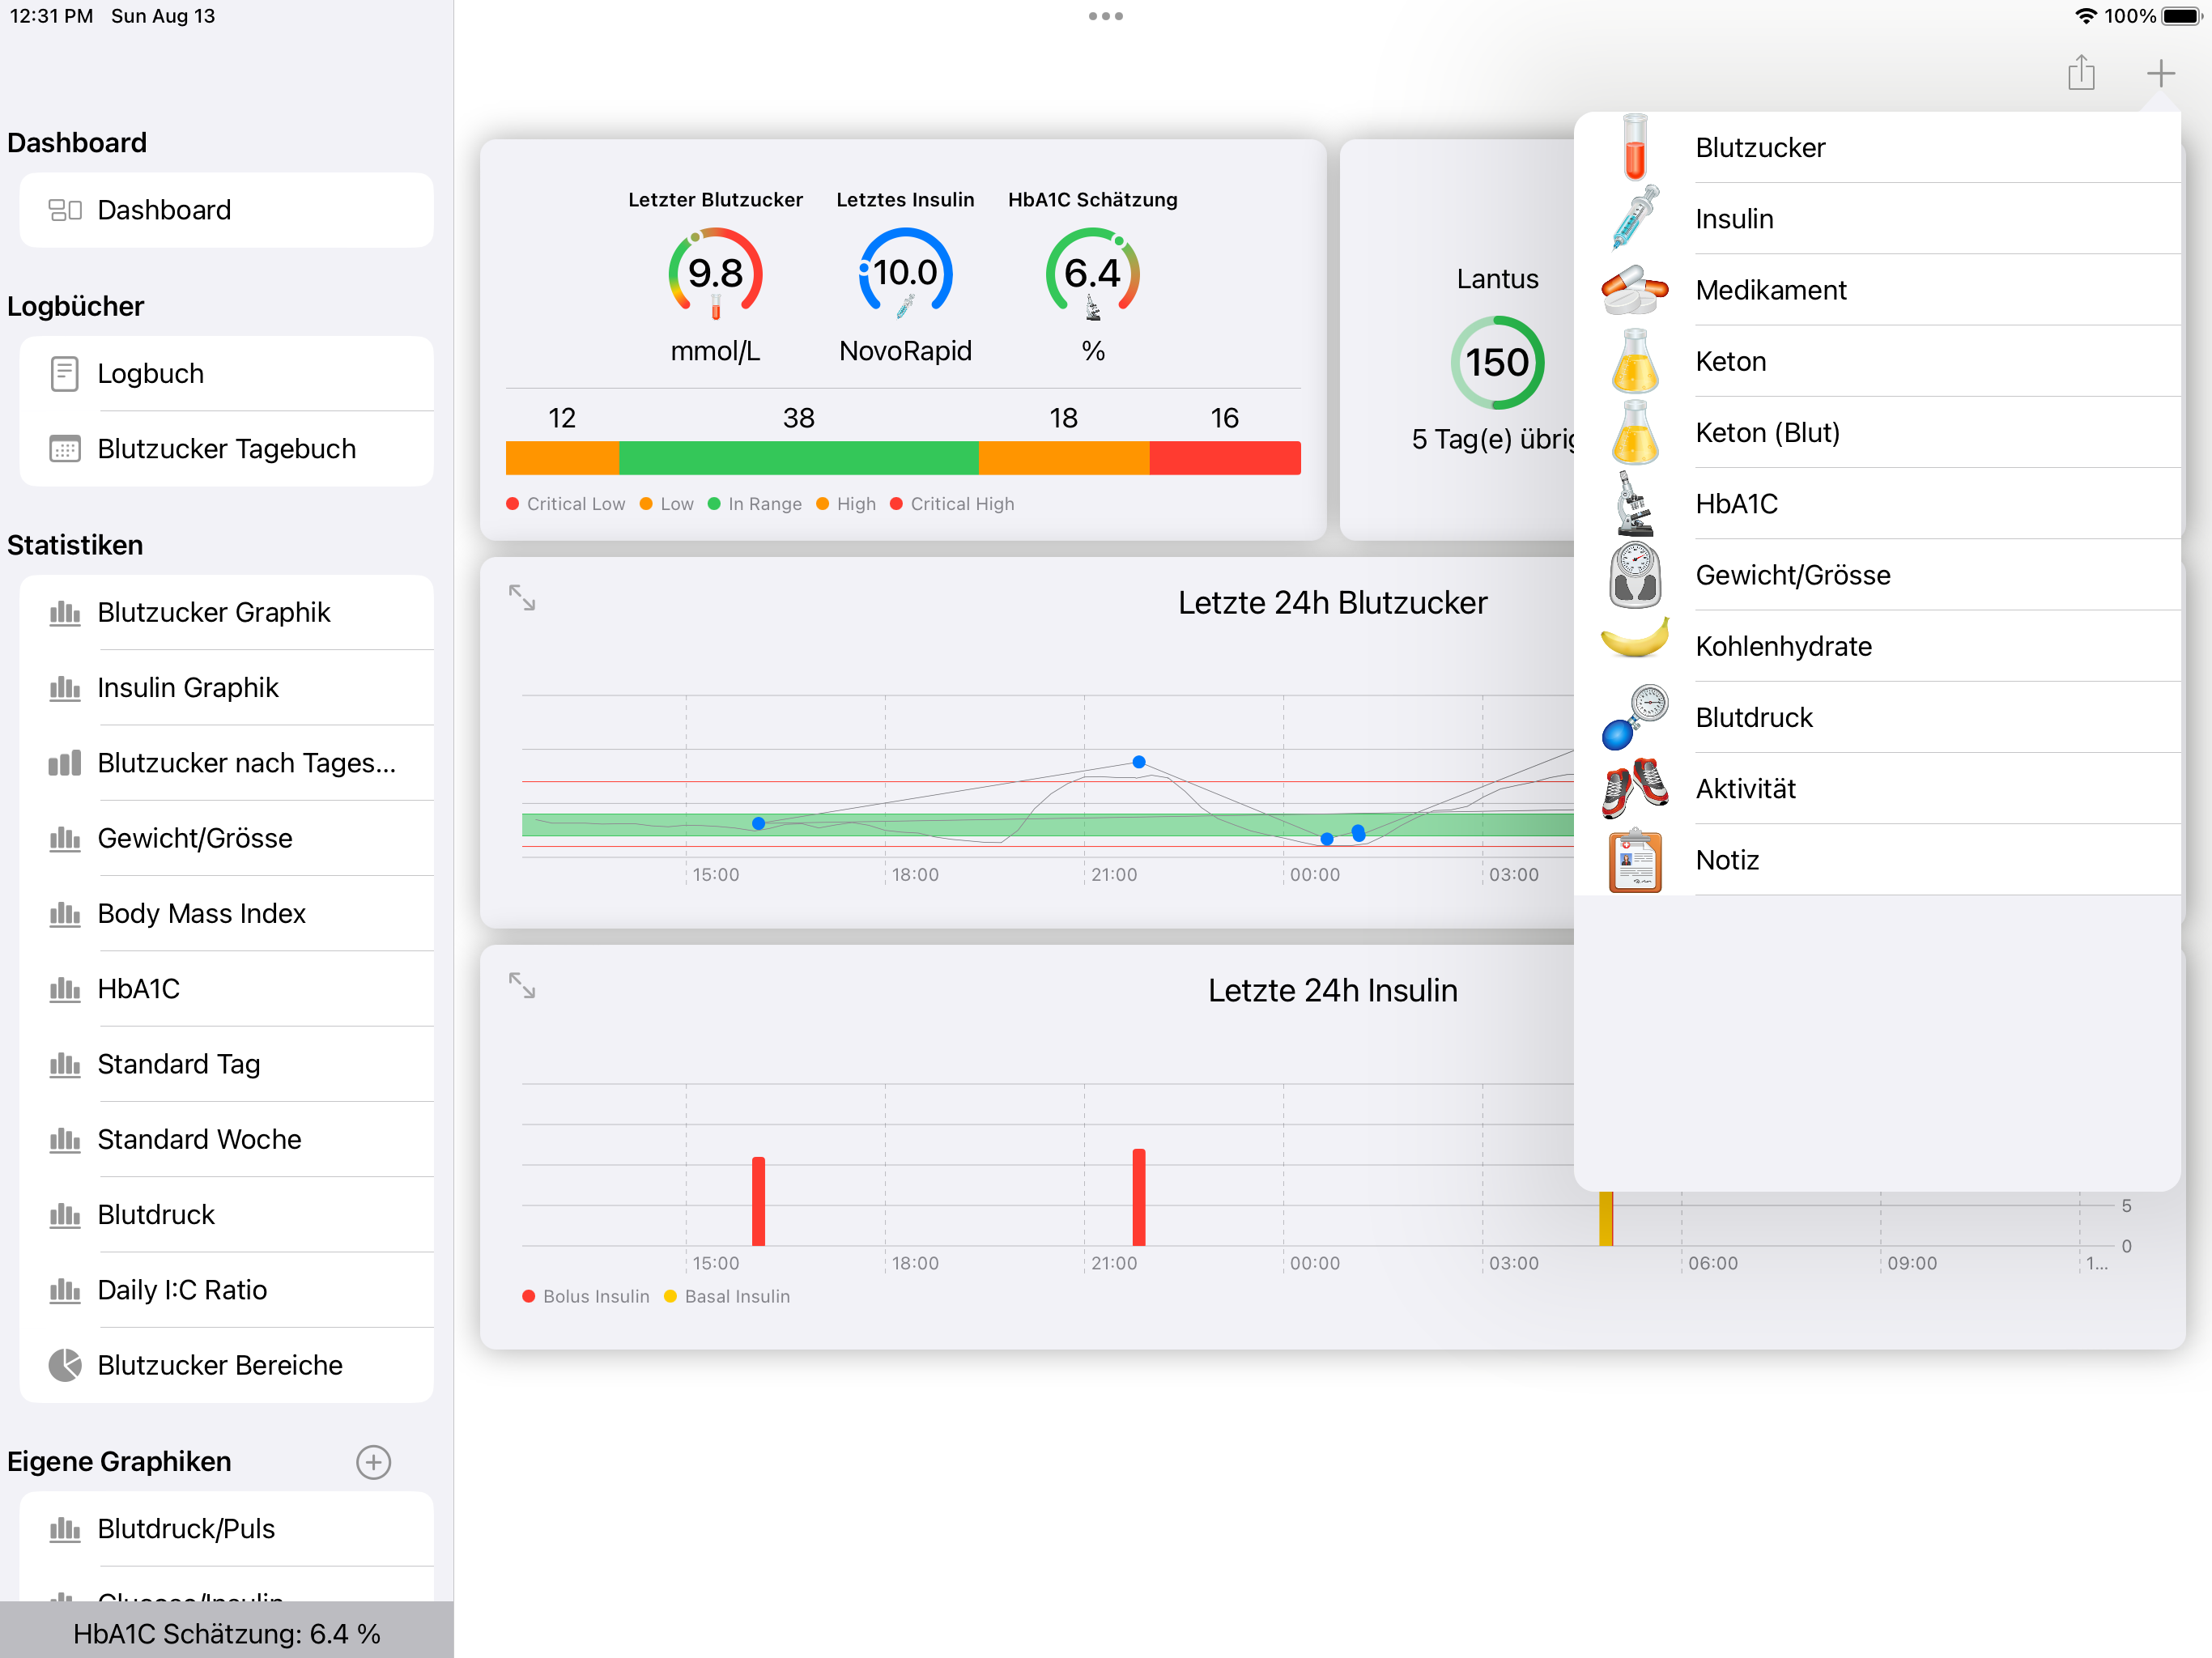Tap the HbA1C microscope icon
2212x1658 pixels.
[x=1635, y=504]
